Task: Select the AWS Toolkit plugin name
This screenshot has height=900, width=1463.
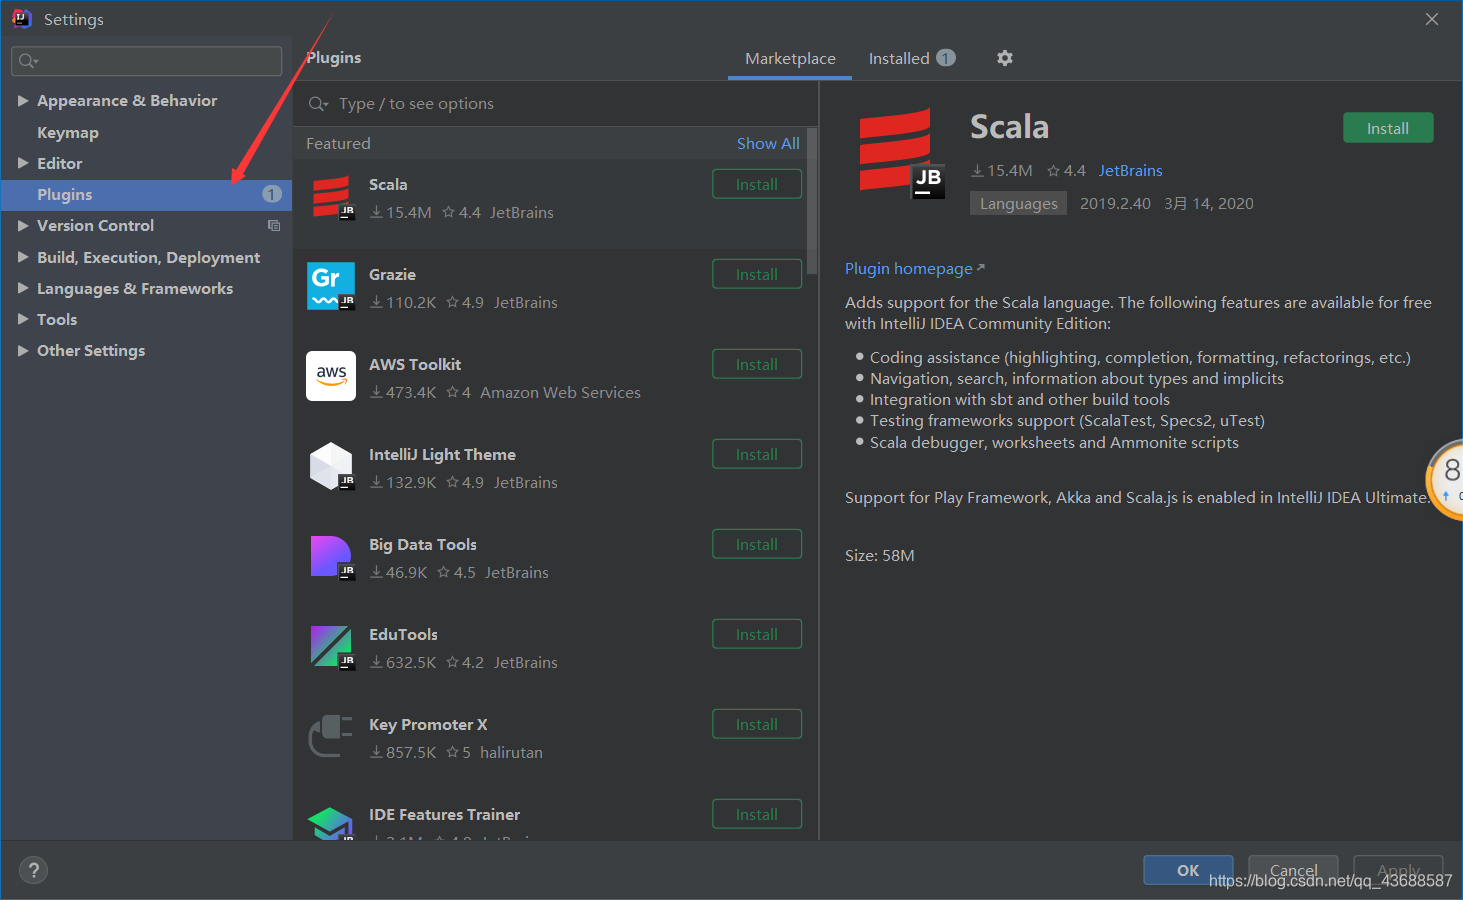Action: coord(415,364)
